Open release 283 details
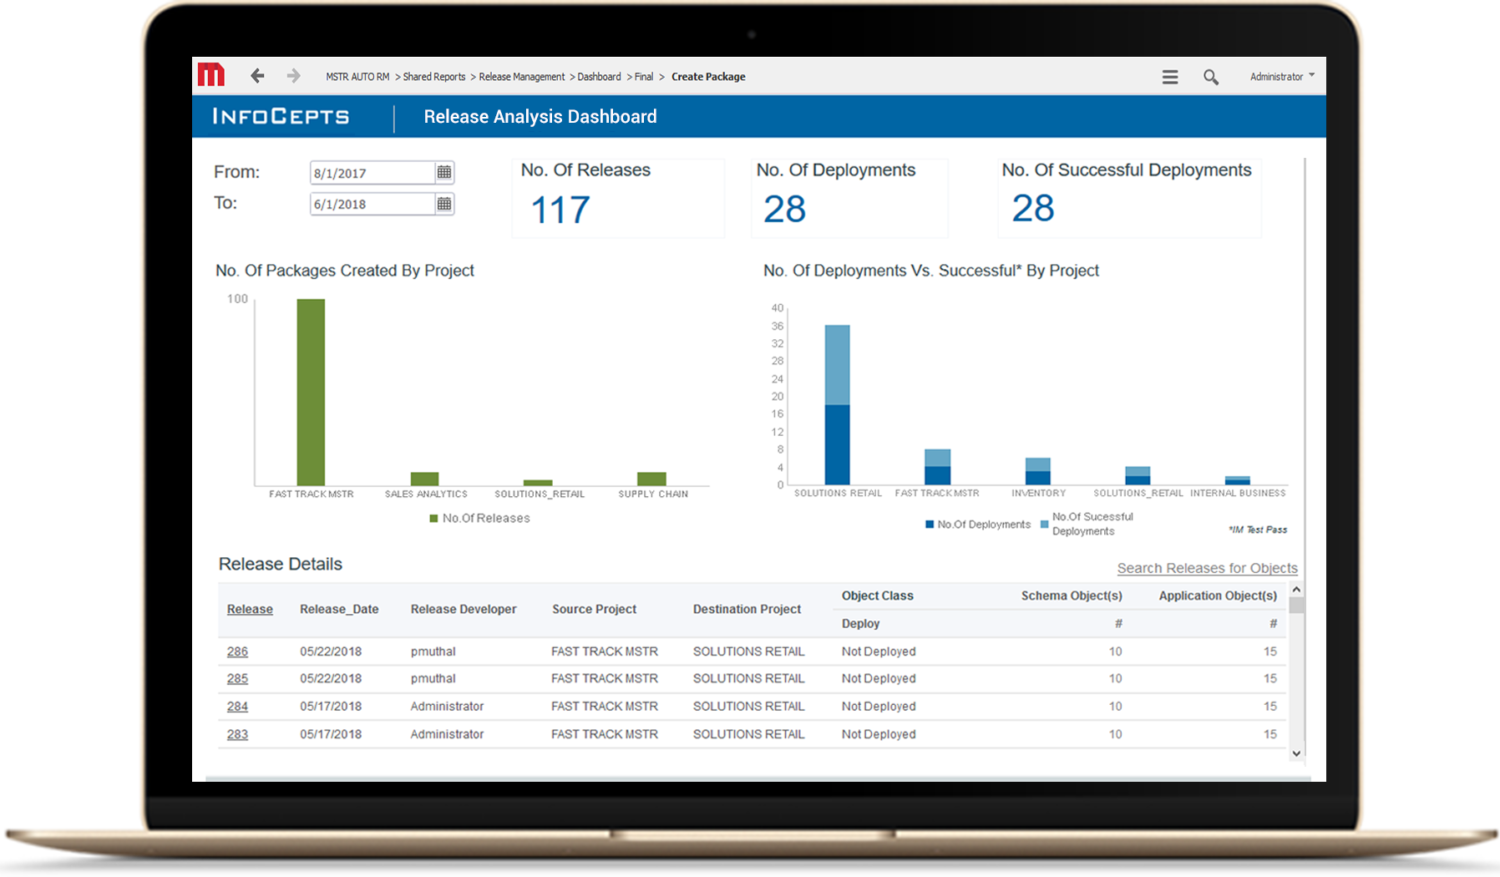 [x=237, y=734]
